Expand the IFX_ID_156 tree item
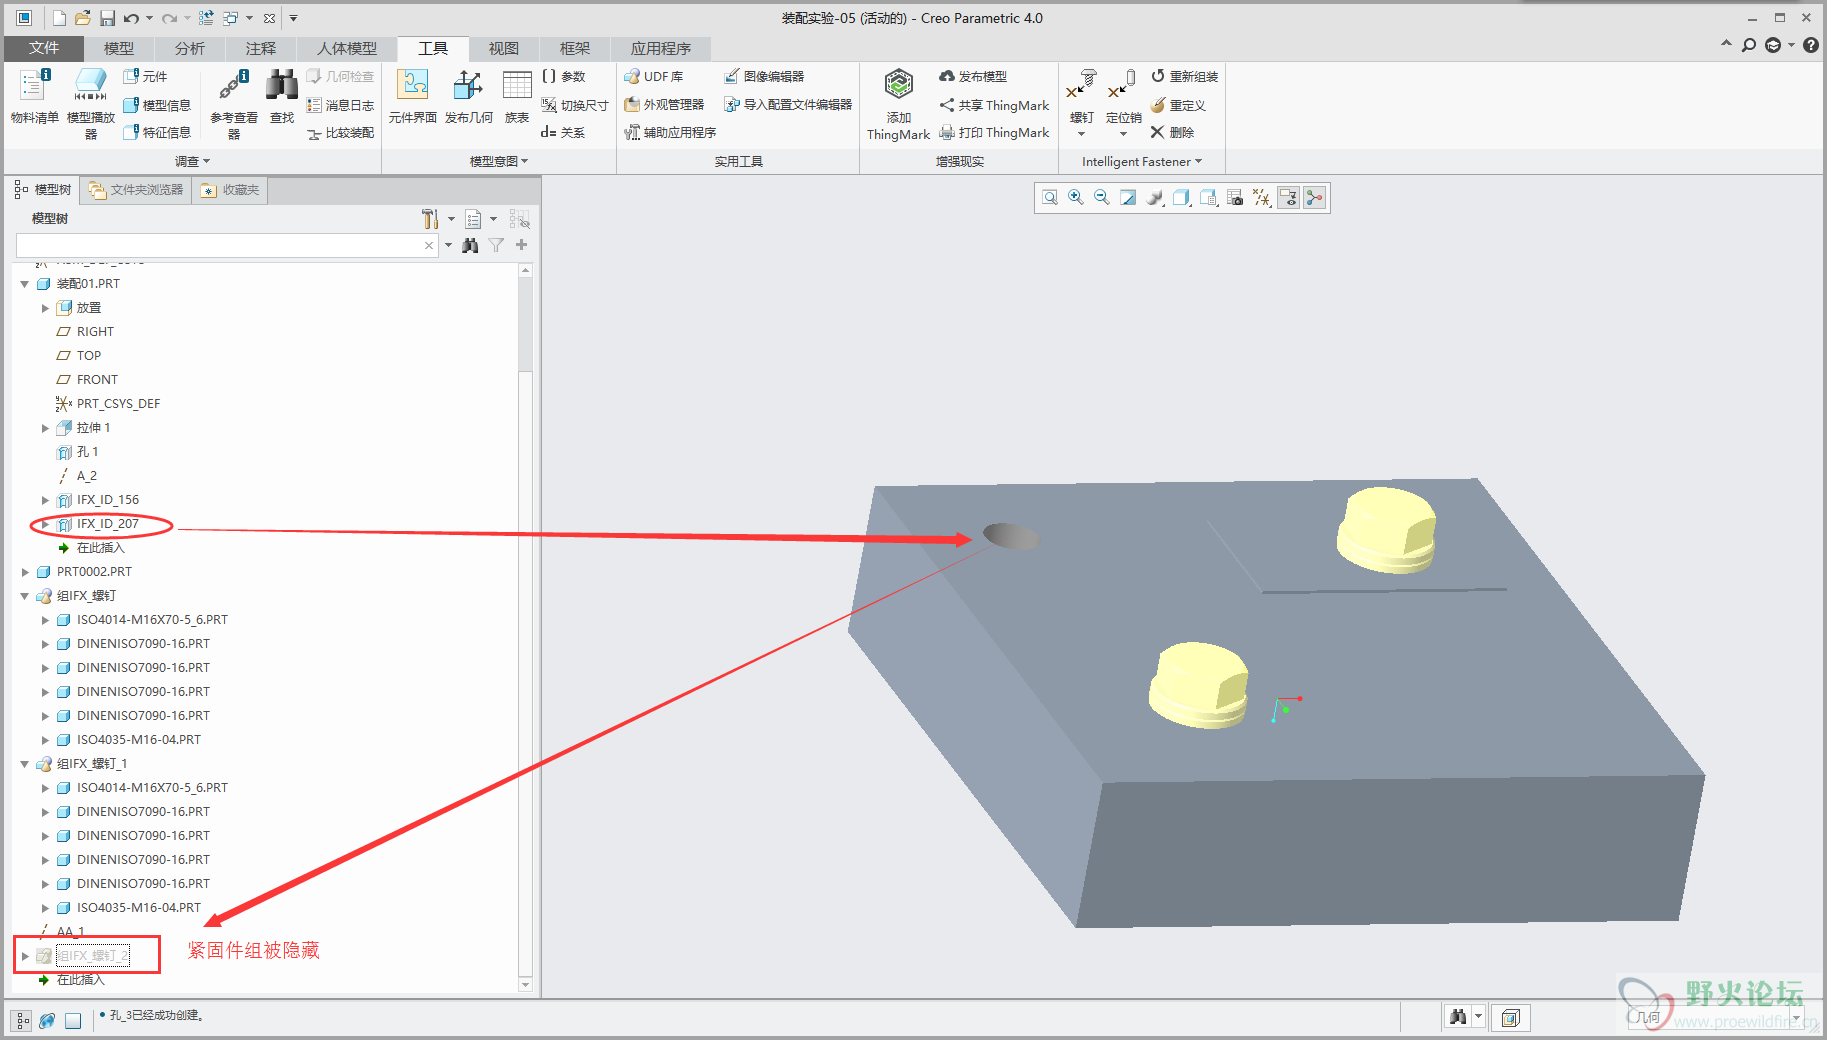This screenshot has width=1827, height=1040. point(45,500)
